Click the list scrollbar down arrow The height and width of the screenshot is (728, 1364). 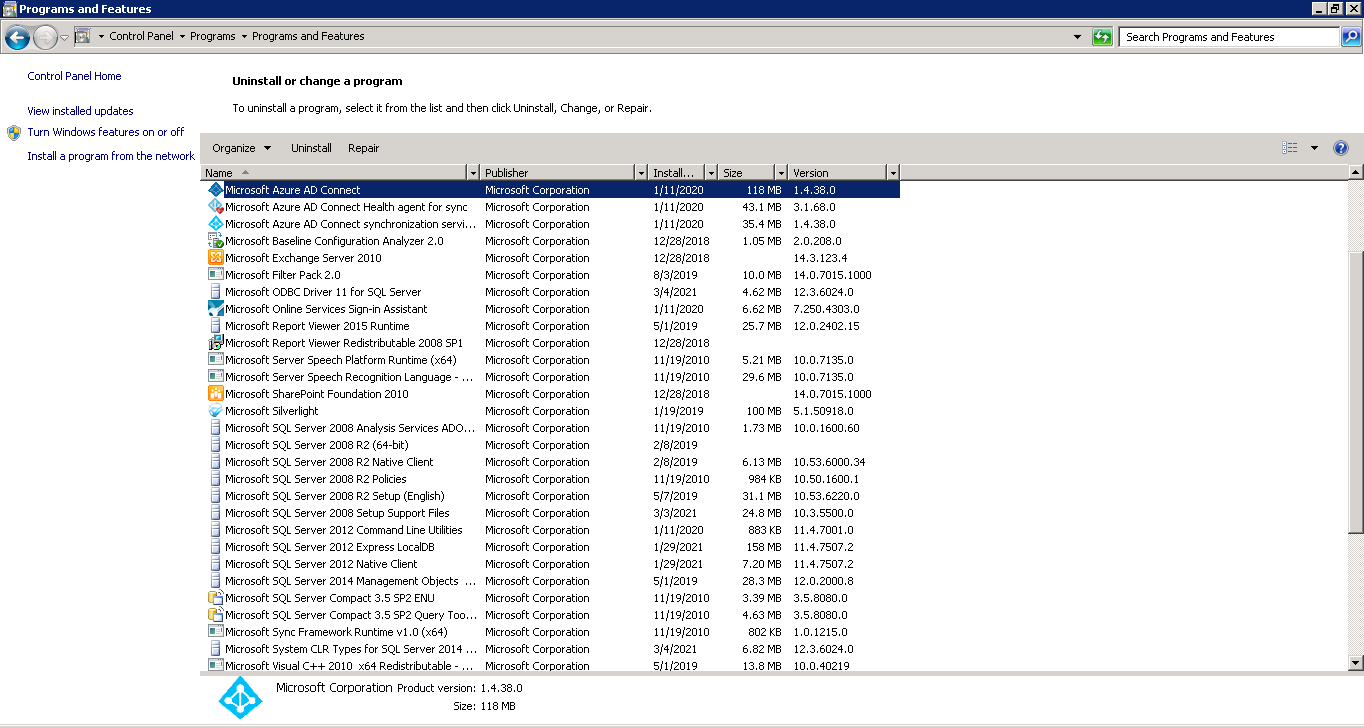tap(1356, 662)
